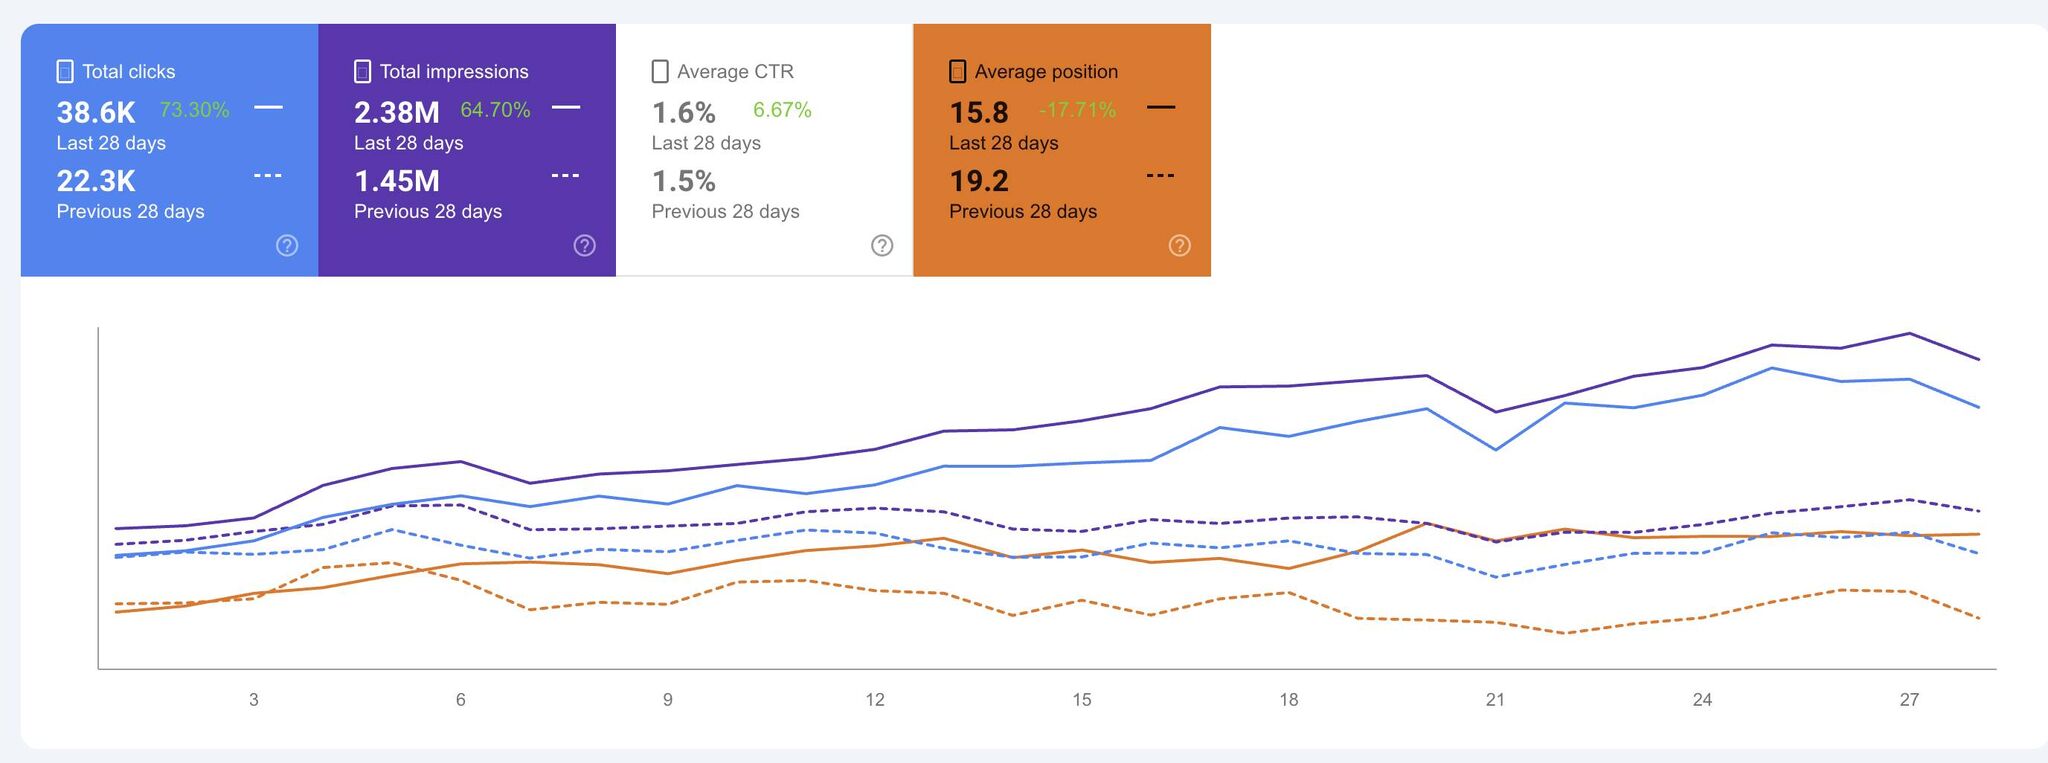2048x763 pixels.
Task: Click the -17.71% position change percentage
Action: click(1077, 110)
